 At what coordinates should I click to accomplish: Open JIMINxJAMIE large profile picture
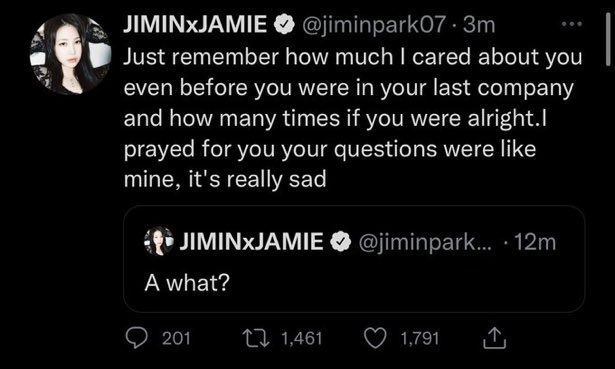click(71, 54)
